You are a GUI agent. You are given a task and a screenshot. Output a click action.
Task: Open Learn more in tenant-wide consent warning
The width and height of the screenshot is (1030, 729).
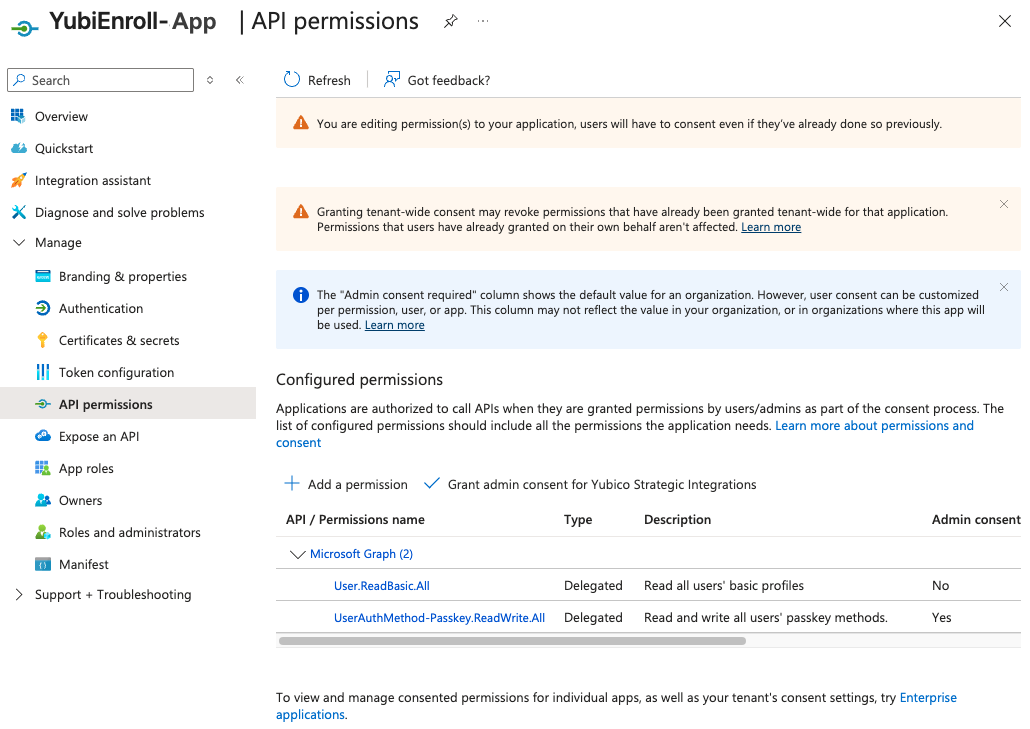(x=771, y=227)
